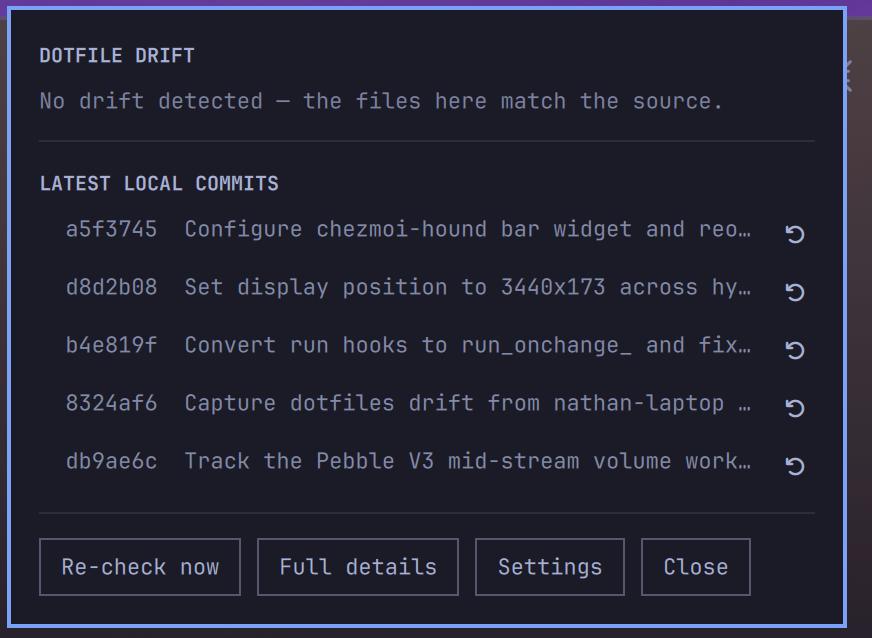Screen dimensions: 872x638
Task: Select commit hash d8d2b08
Action: 111,288
